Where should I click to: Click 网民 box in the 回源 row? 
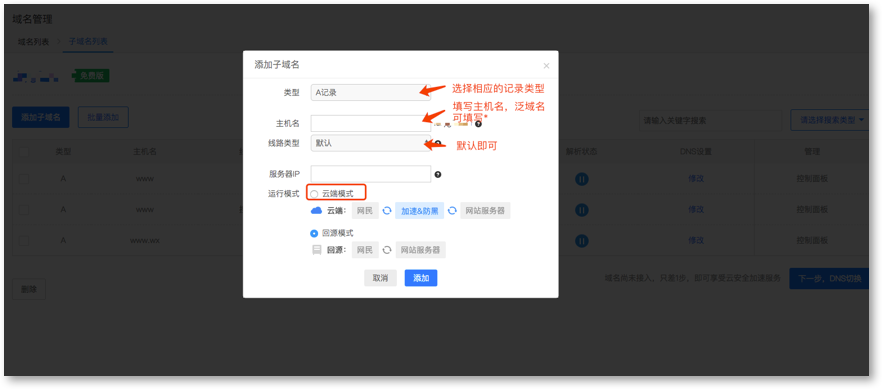tap(365, 250)
